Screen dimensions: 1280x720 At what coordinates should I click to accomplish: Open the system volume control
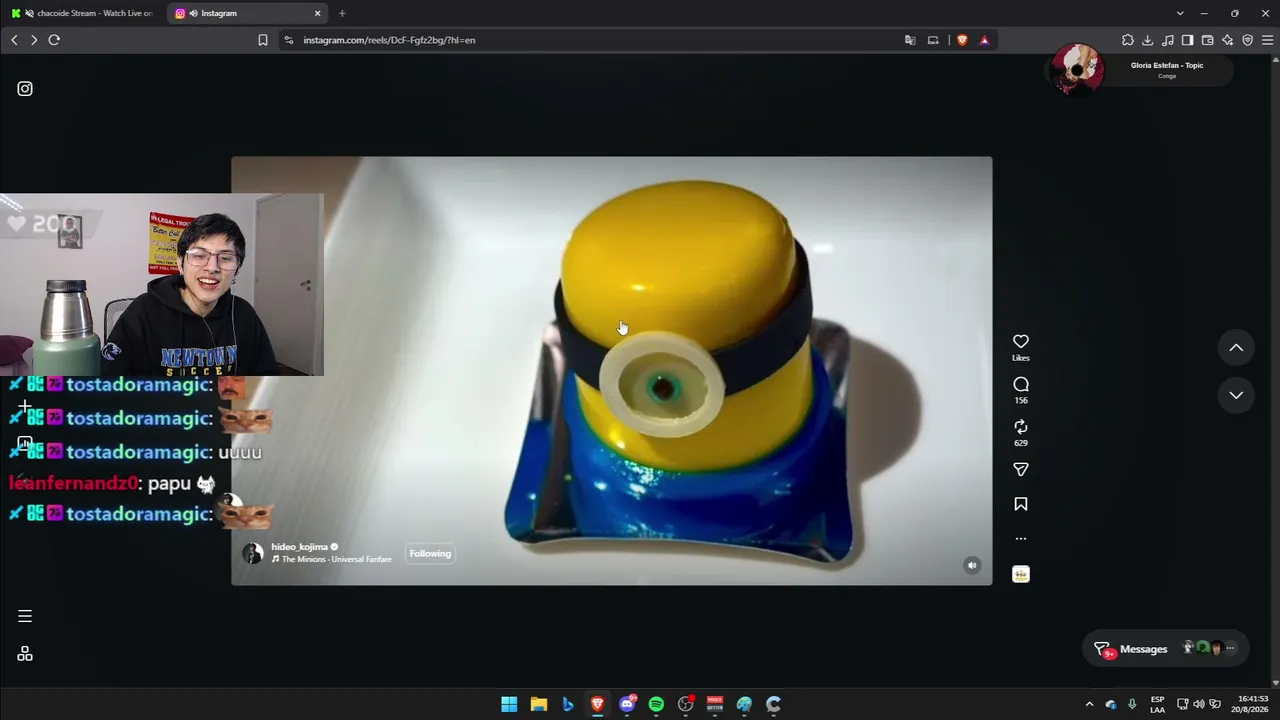coord(1199,704)
